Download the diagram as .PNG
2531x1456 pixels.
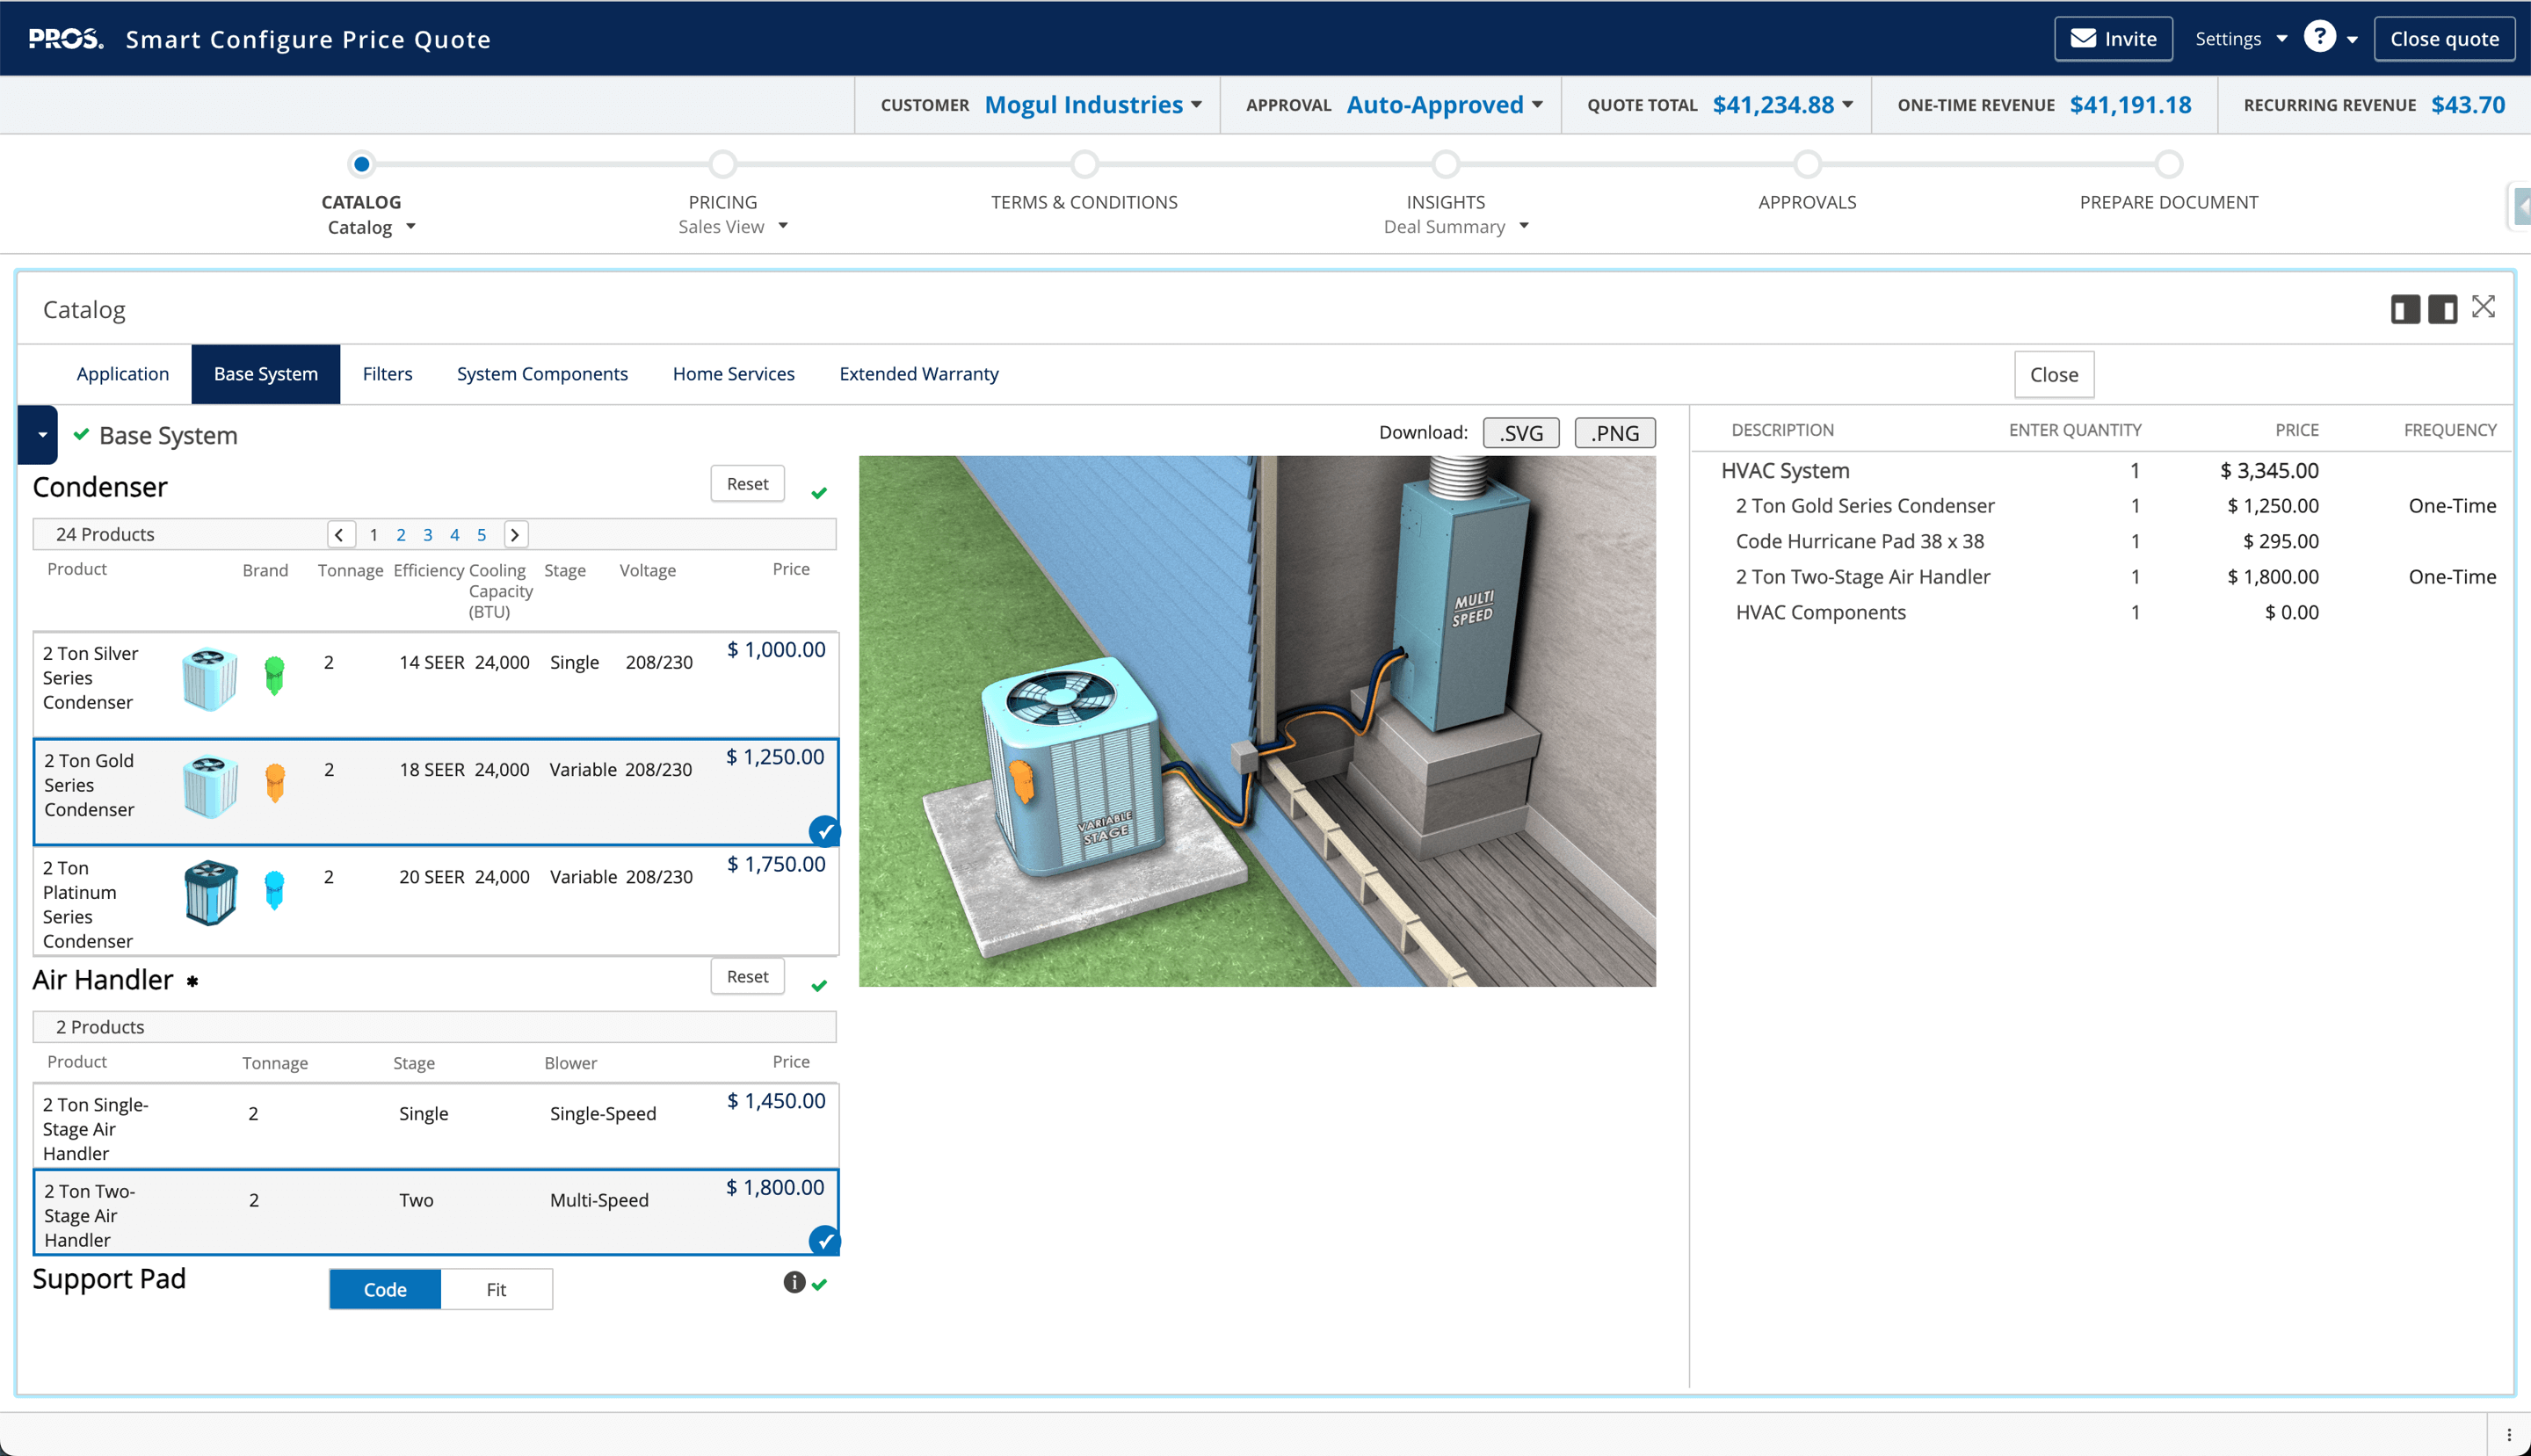1614,432
